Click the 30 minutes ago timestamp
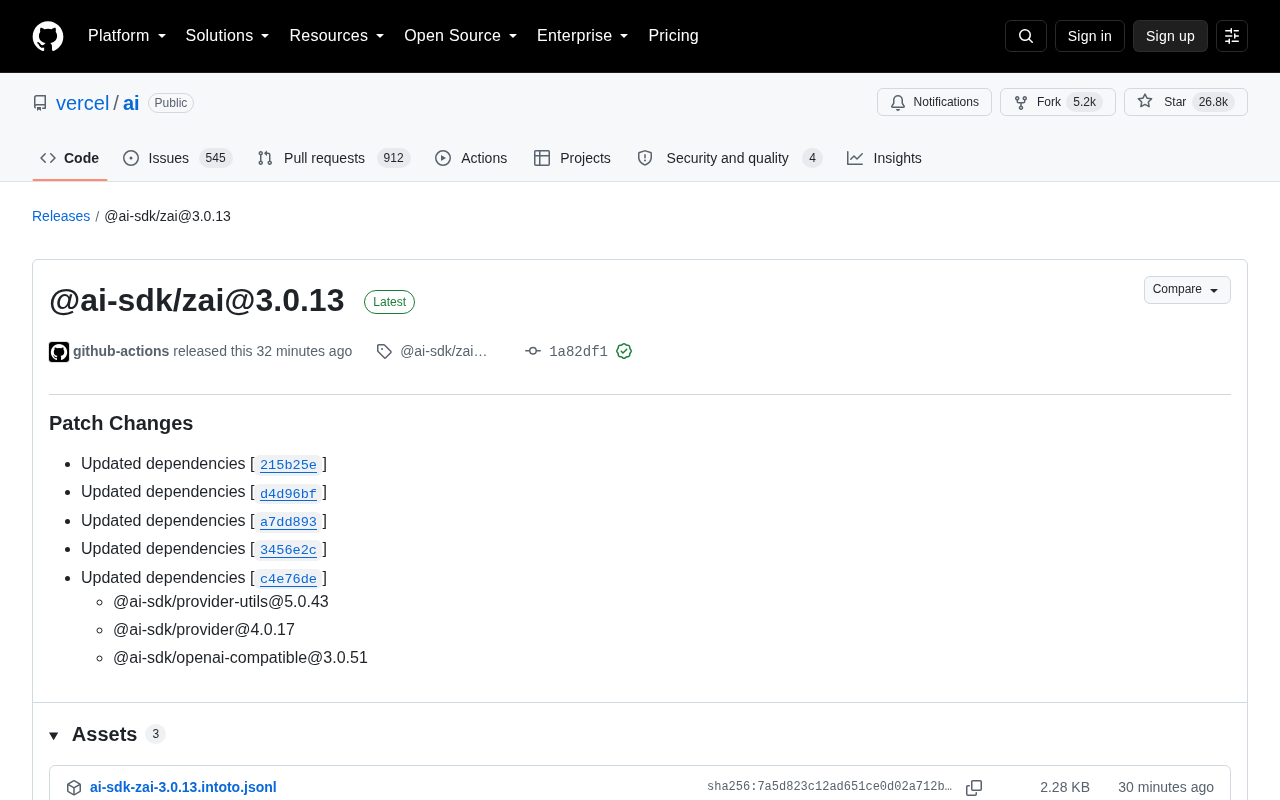Screen dimensions: 1280x800 (1166, 787)
